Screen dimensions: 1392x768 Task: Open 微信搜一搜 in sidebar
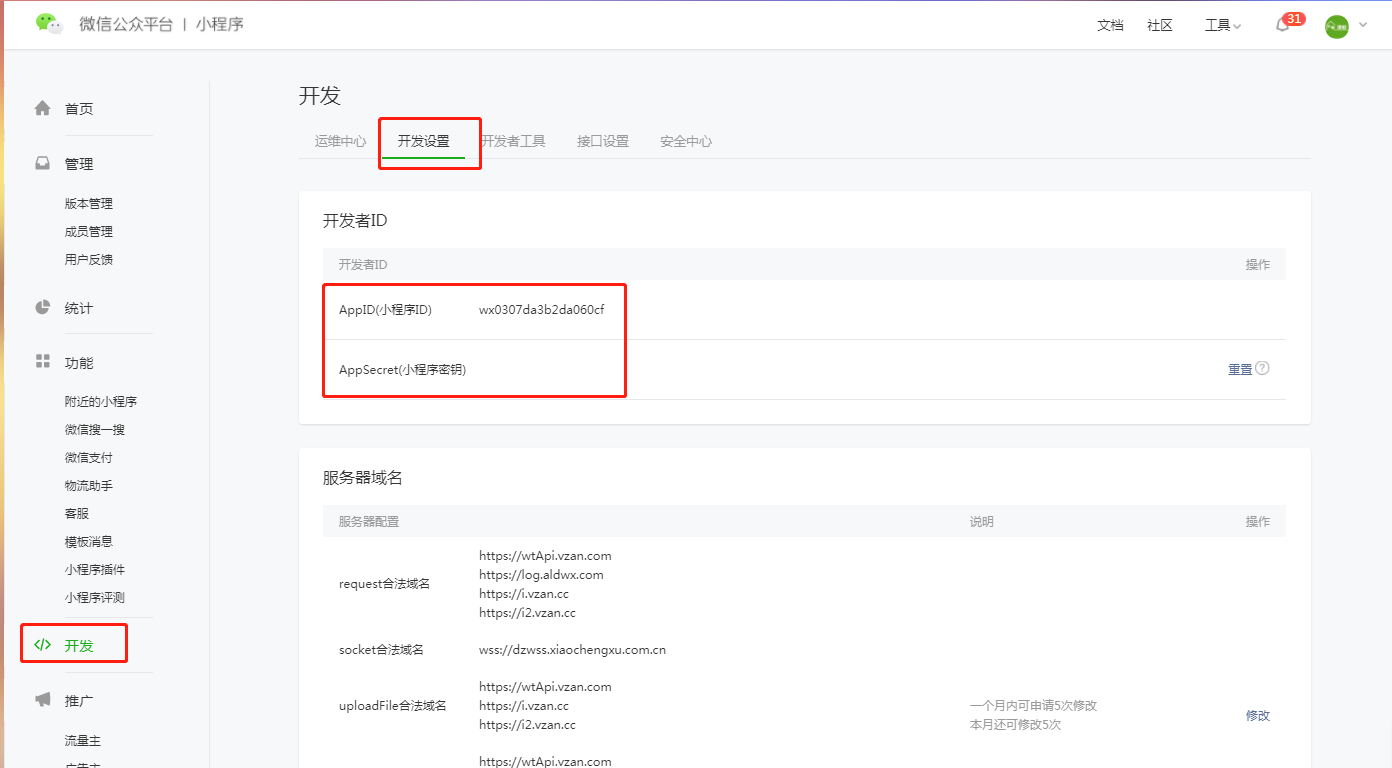click(95, 430)
